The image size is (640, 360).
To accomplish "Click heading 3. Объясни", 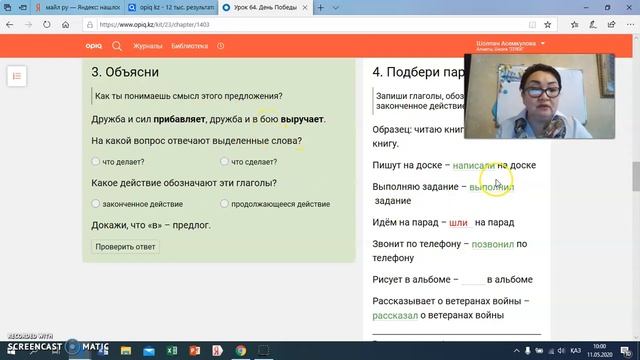I will (x=125, y=72).
